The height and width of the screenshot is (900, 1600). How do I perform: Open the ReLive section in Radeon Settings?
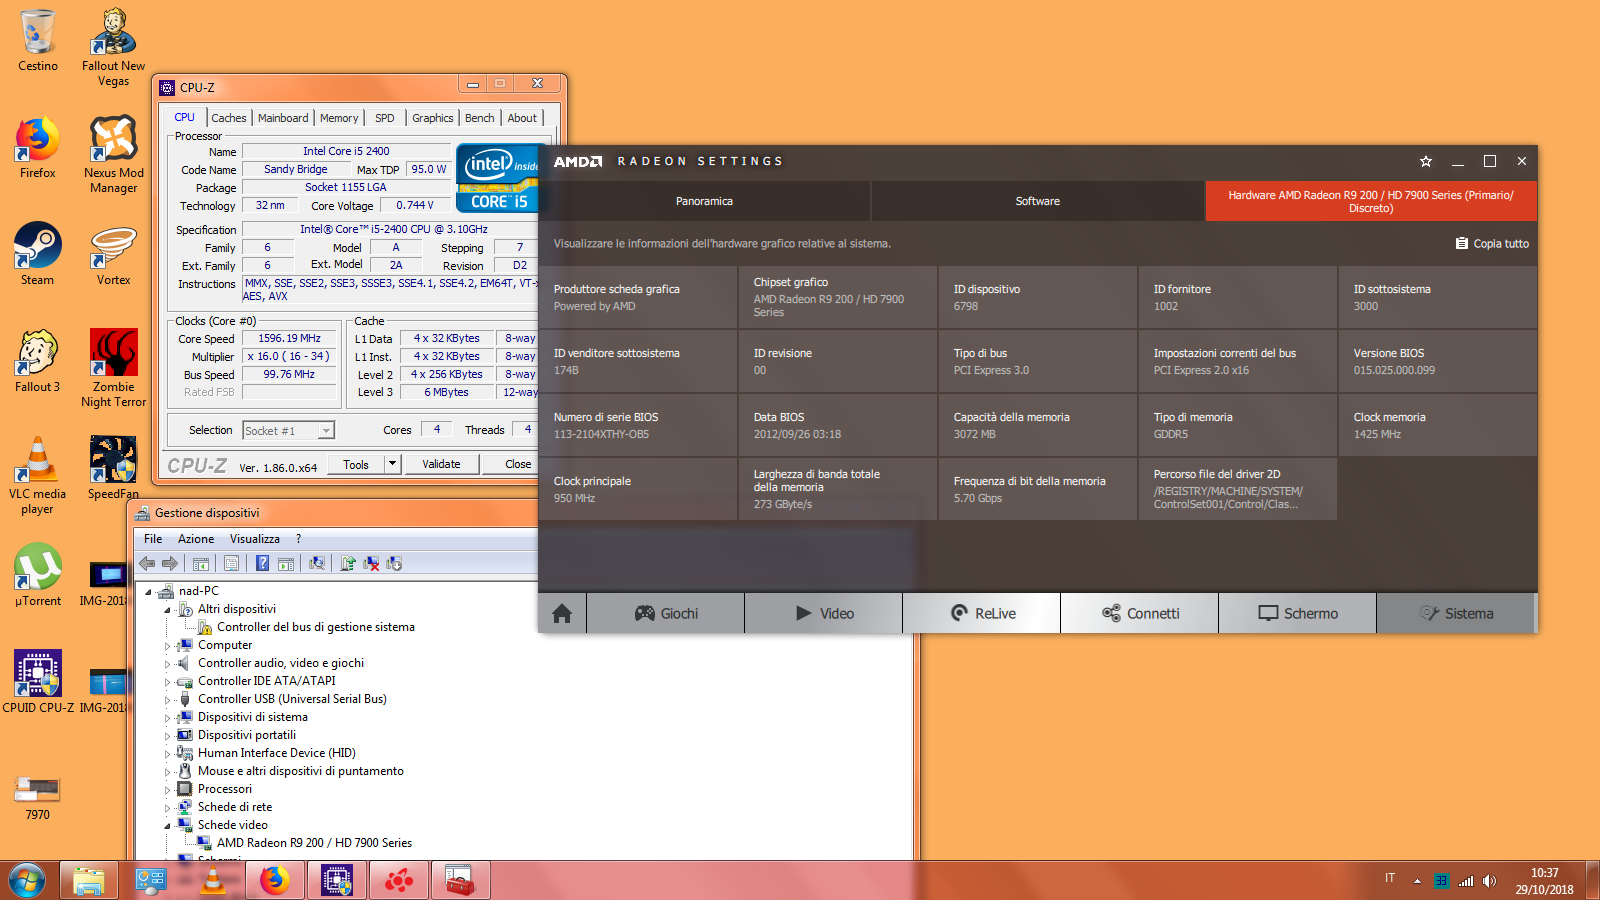[x=982, y=613]
